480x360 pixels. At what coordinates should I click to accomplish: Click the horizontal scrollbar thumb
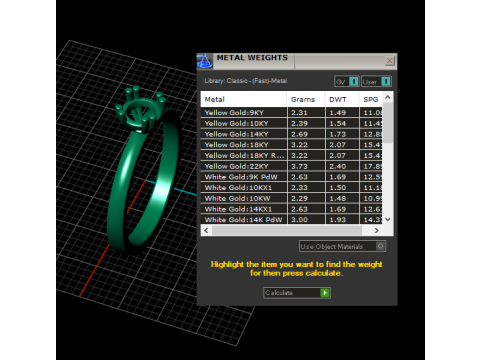287,230
